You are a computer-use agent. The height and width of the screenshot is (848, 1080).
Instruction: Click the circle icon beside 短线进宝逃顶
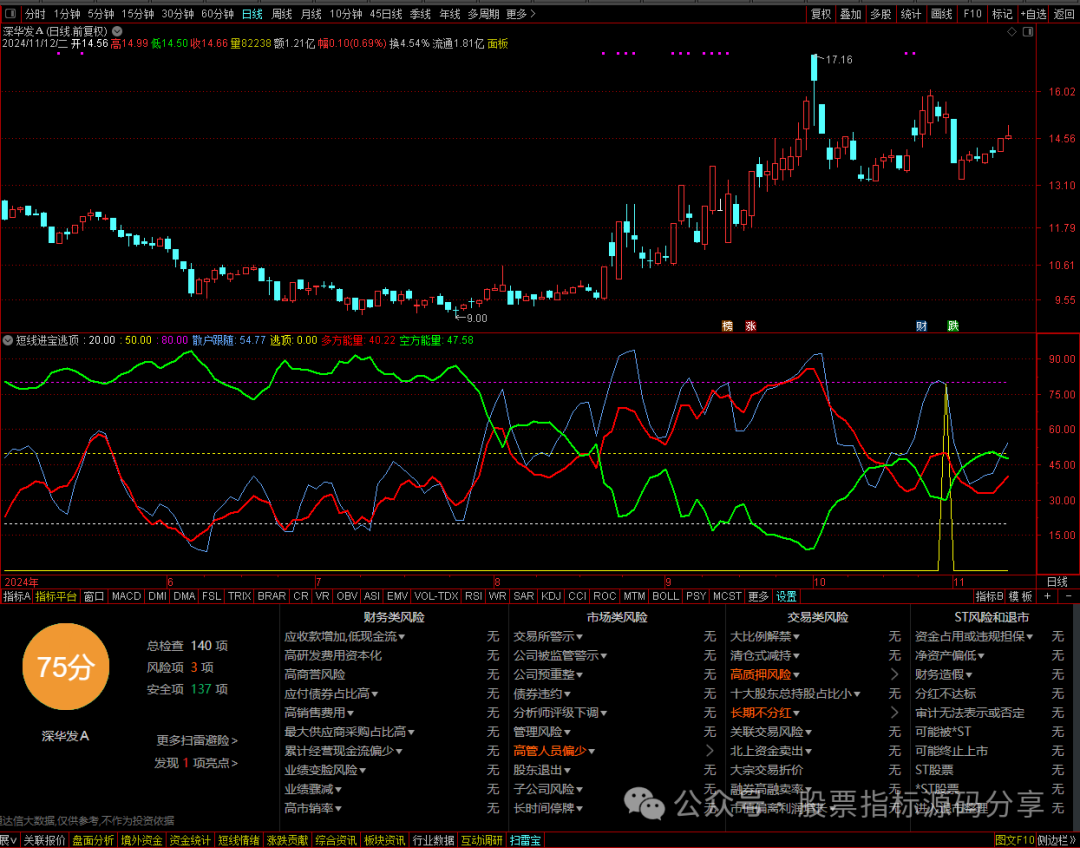8,340
